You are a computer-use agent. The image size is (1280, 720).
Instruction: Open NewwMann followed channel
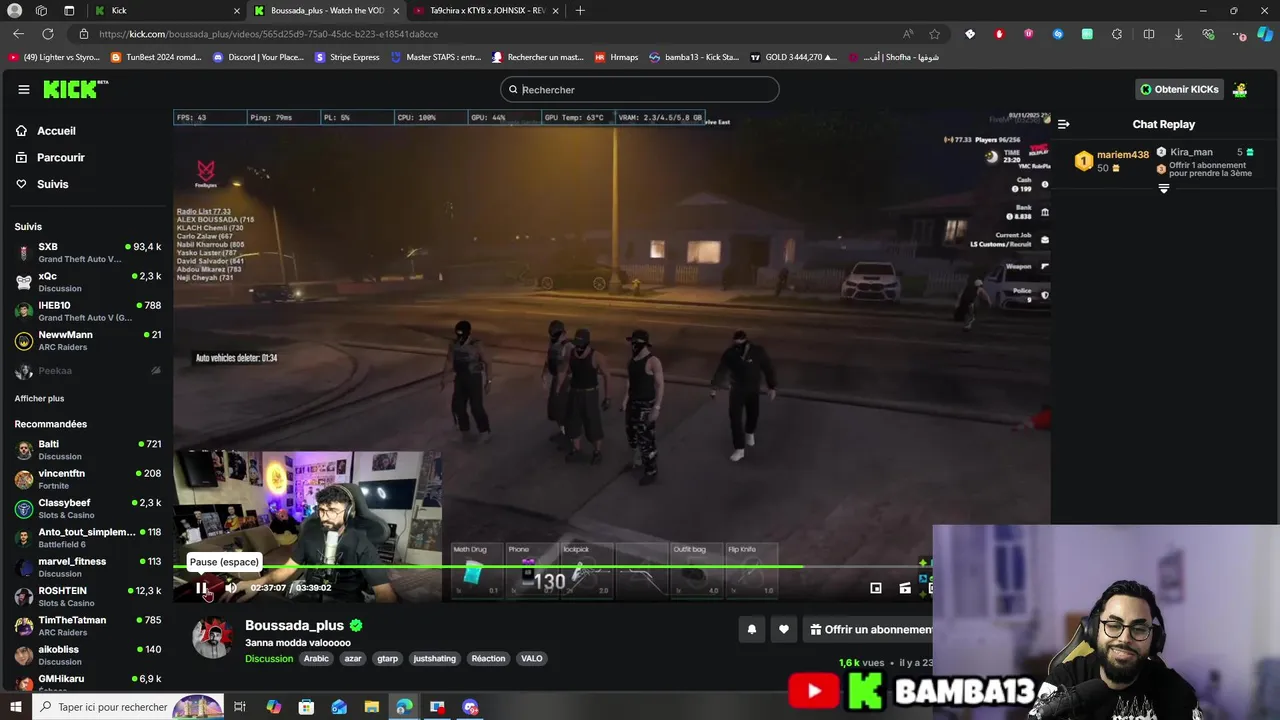click(88, 341)
